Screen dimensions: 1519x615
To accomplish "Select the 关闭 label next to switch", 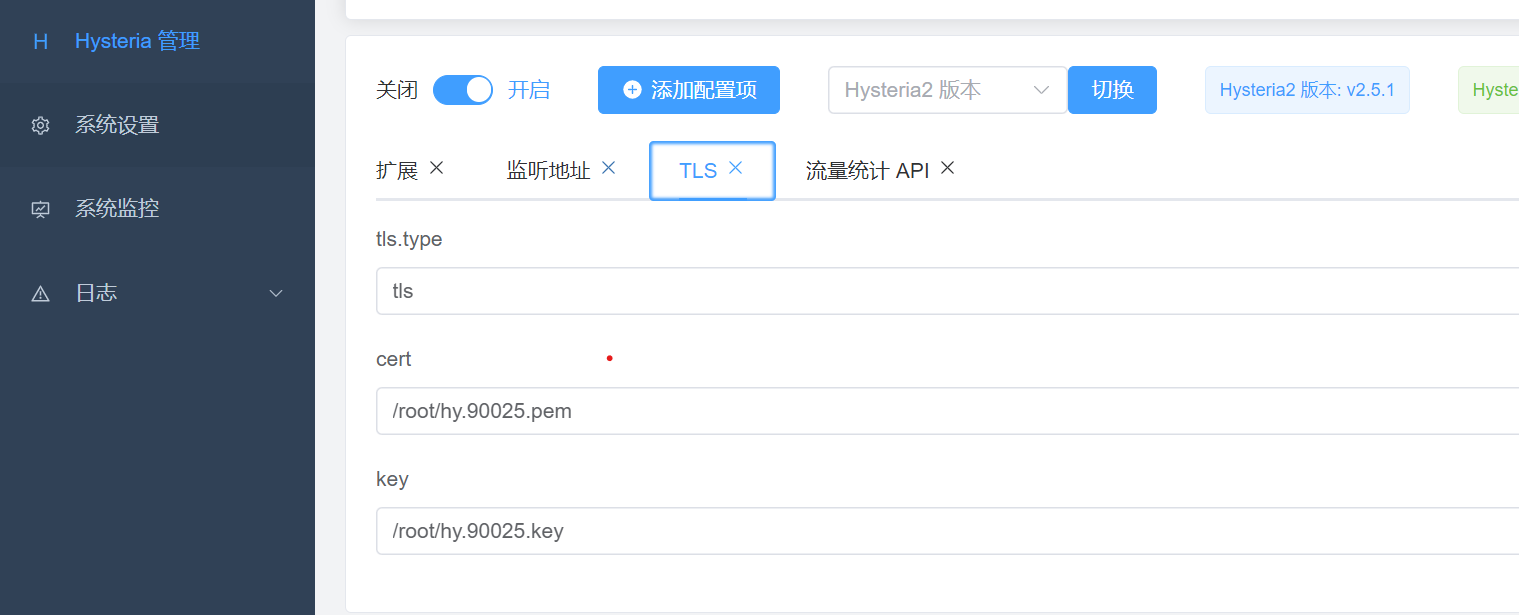I will click(x=397, y=90).
